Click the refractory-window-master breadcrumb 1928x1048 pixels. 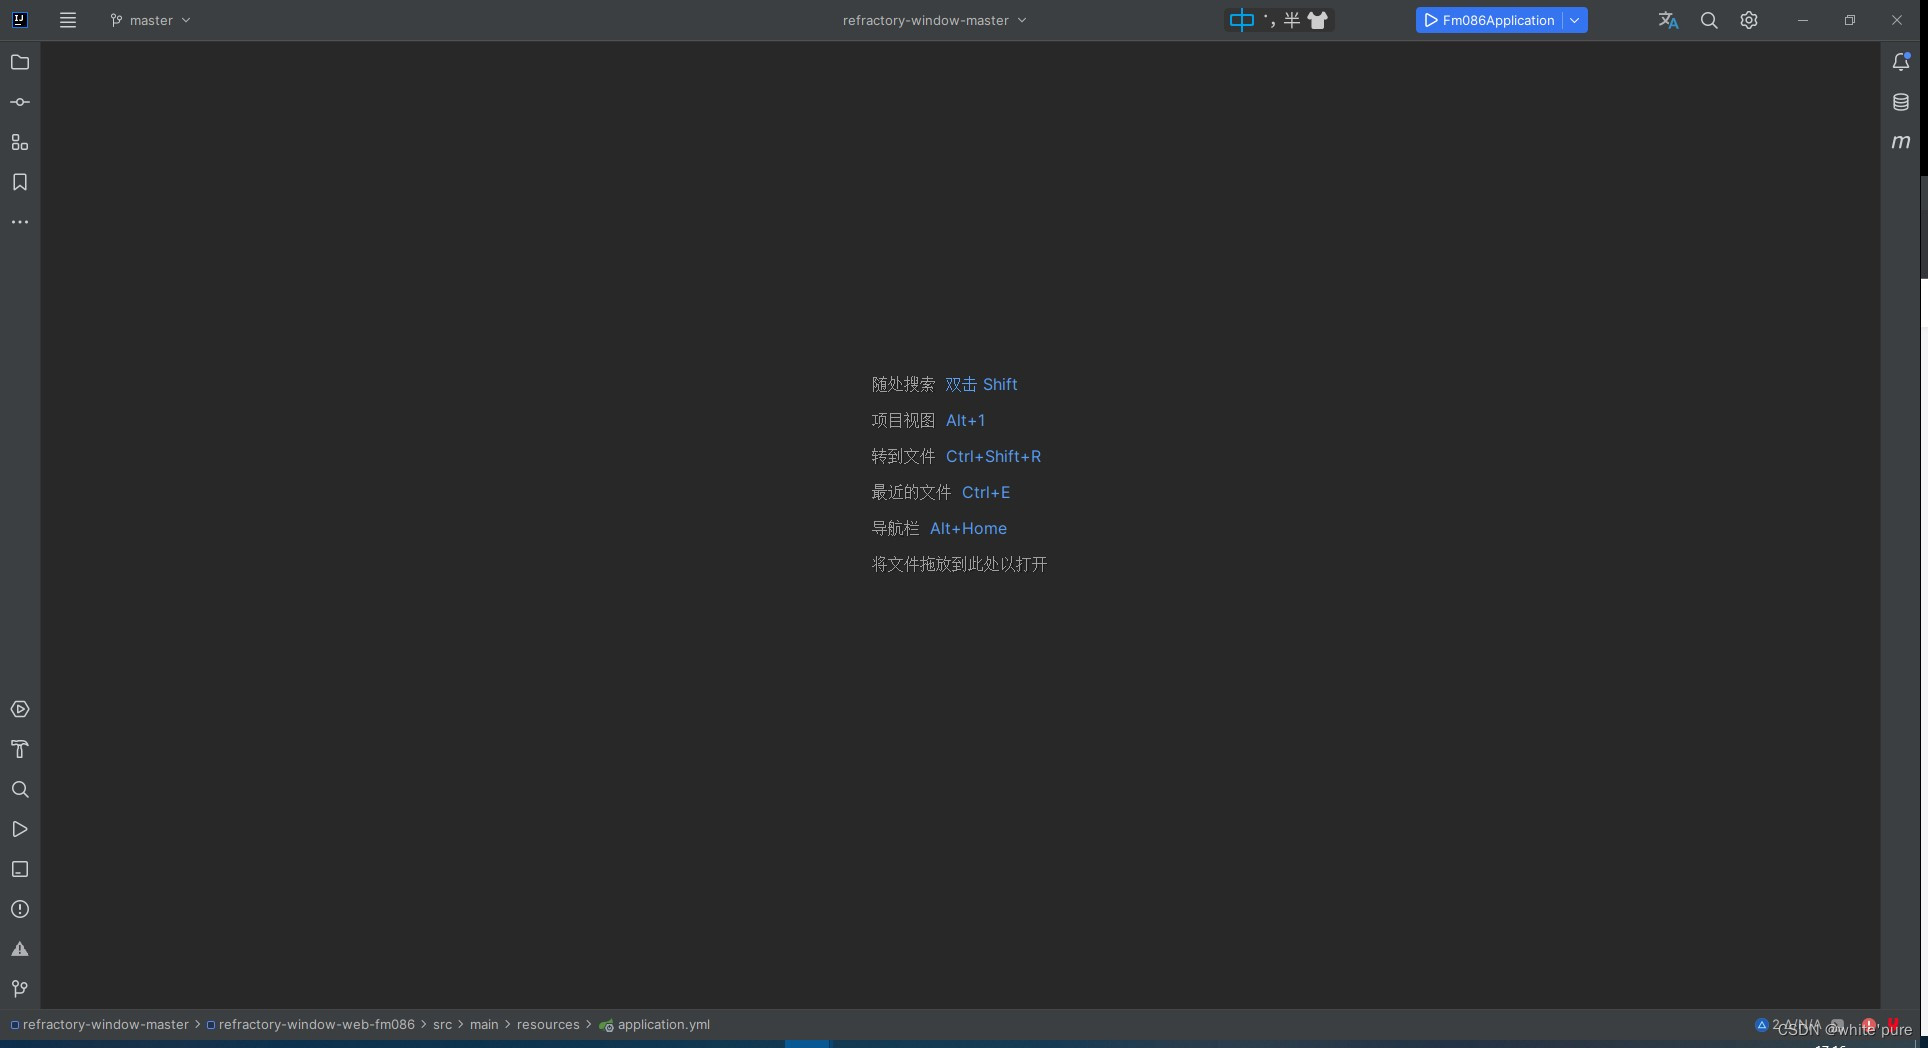(105, 1024)
